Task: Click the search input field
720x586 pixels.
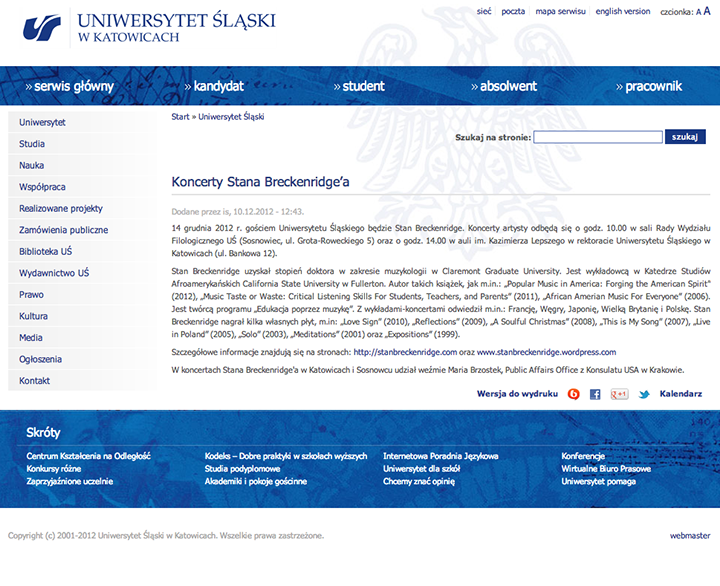Action: click(597, 137)
